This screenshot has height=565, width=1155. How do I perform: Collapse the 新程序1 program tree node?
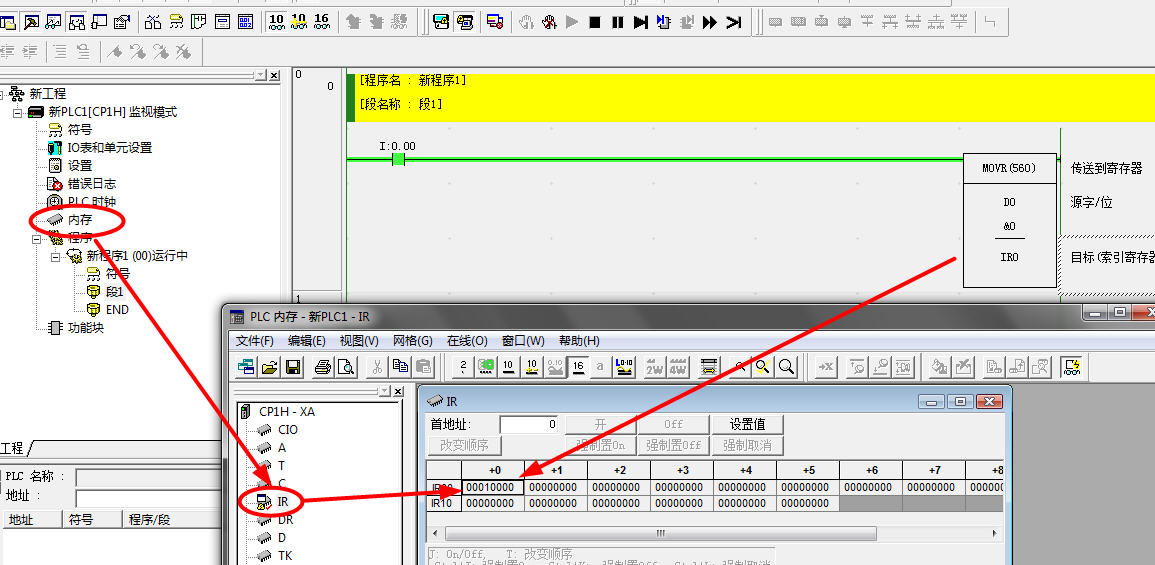point(56,256)
